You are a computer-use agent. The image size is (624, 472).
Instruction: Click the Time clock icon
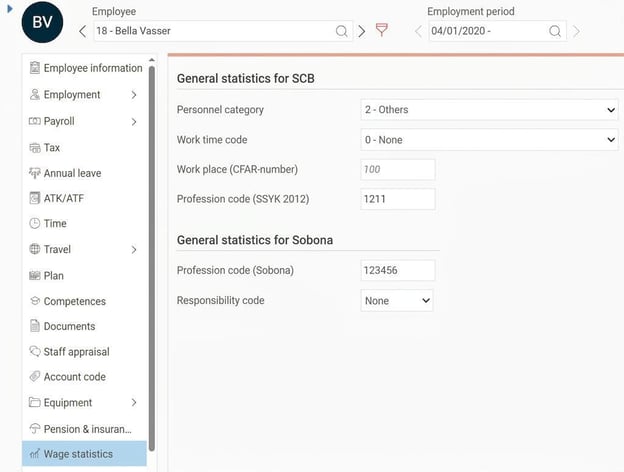pyautogui.click(x=35, y=223)
